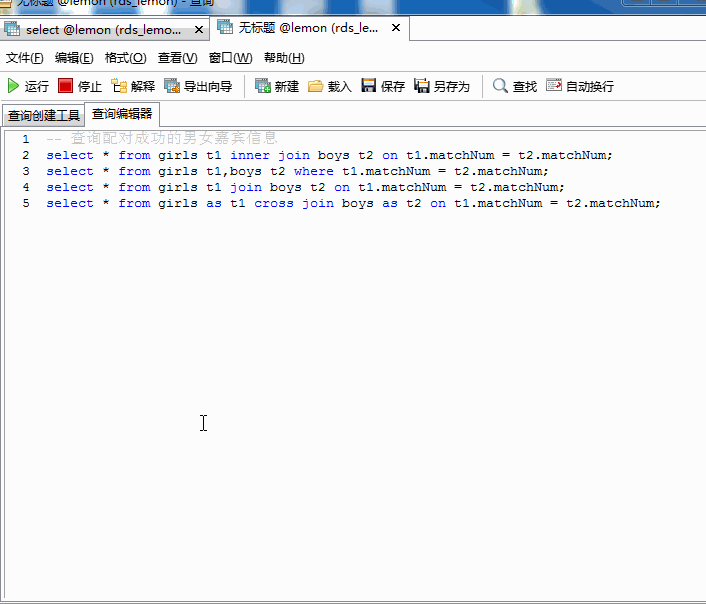The image size is (706, 604).
Task: Open the File (文件) menu
Action: click(25, 58)
